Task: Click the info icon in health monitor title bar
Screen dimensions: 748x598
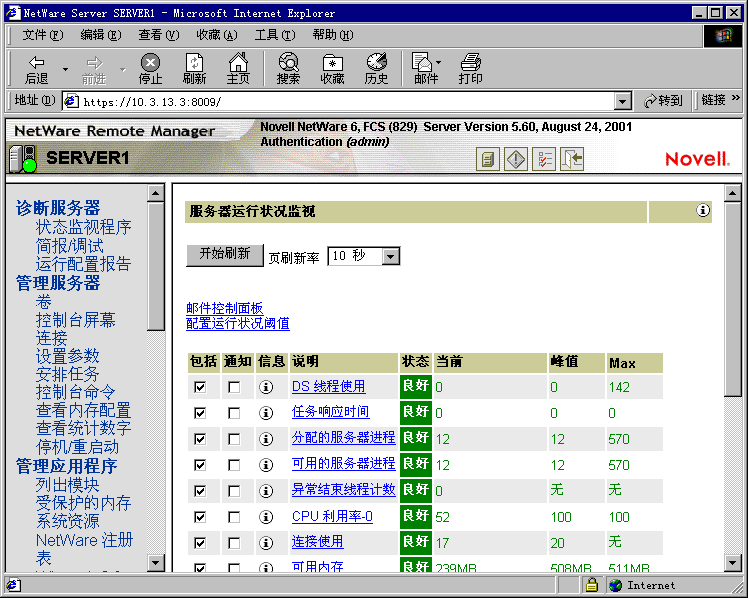Action: point(703,210)
